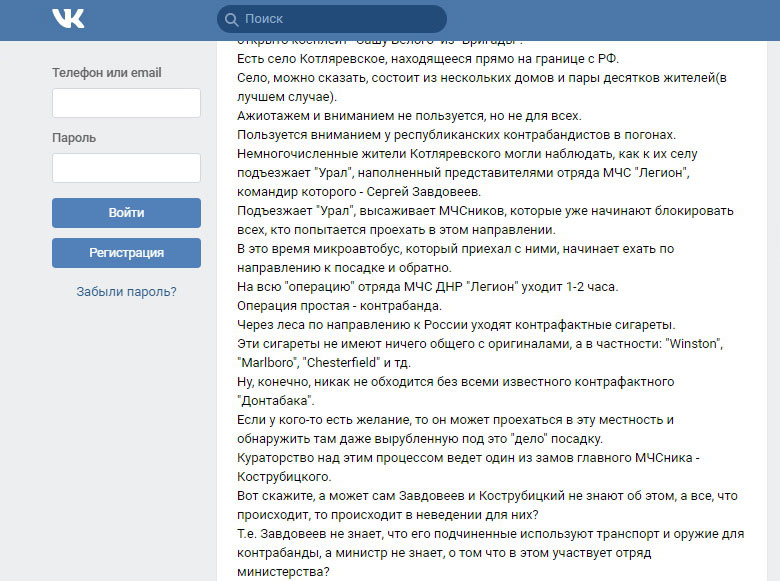Click the Пароль label above the field

point(73,138)
